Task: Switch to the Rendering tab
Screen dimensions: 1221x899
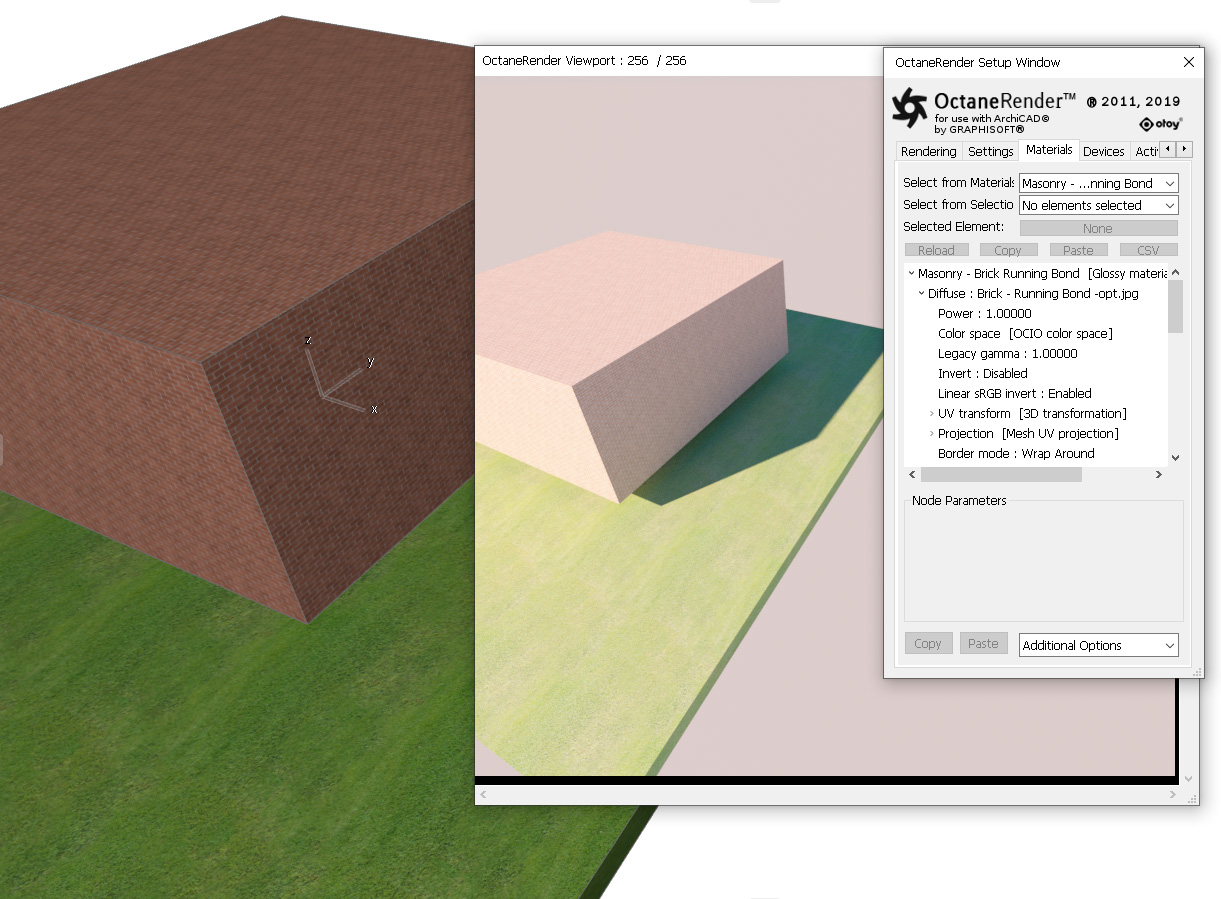Action: coord(928,152)
